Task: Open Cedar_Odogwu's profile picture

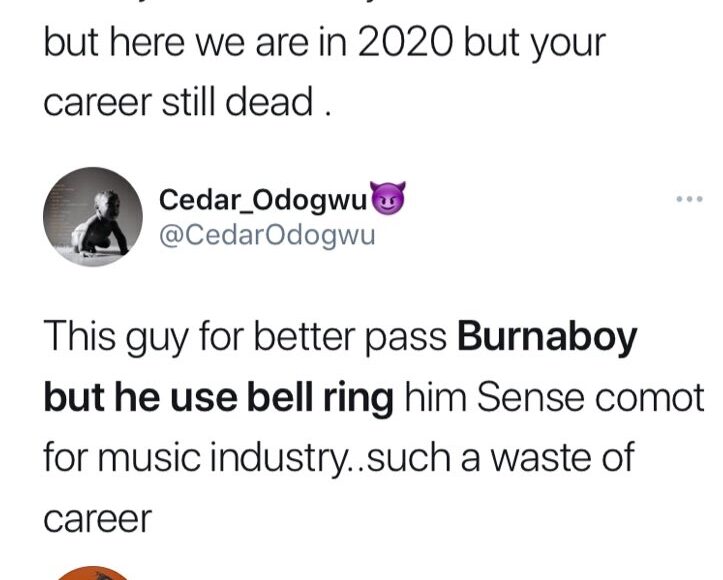Action: (x=92, y=215)
